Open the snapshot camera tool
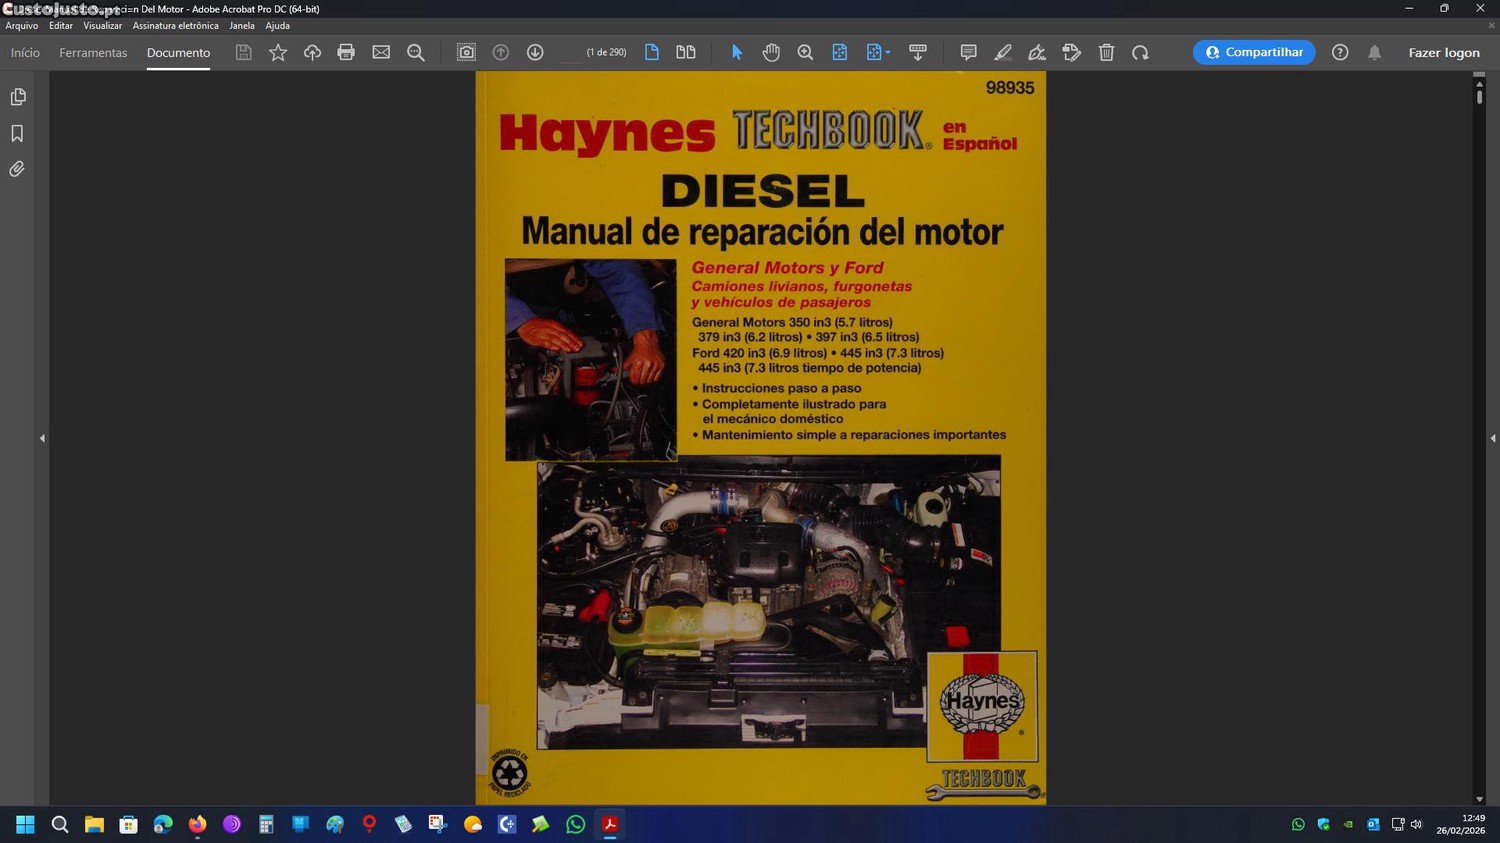 [x=466, y=53]
